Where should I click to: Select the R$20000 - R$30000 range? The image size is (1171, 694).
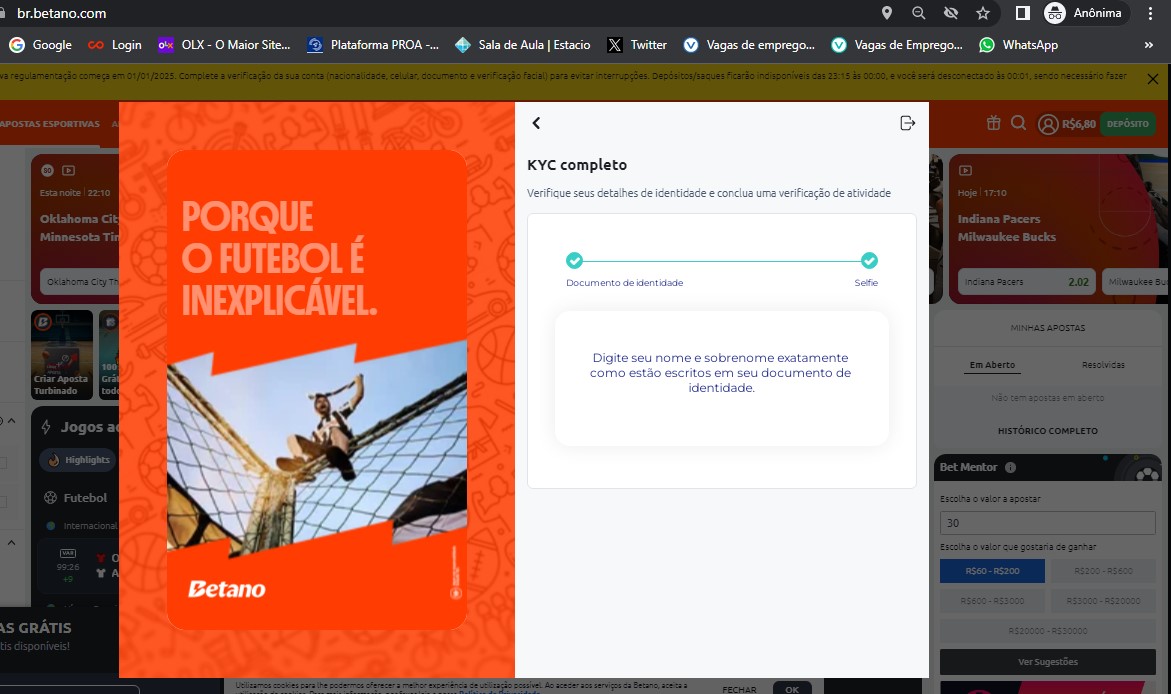1047,631
